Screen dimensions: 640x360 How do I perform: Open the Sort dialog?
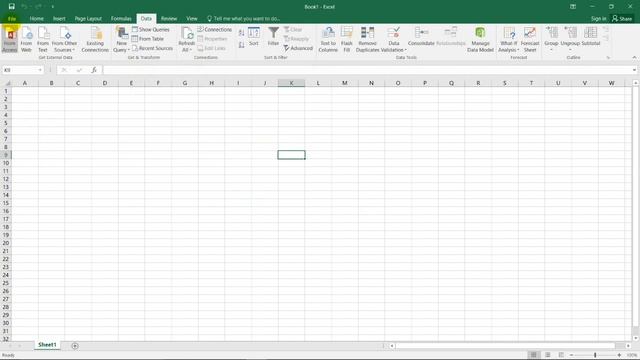tap(254, 37)
